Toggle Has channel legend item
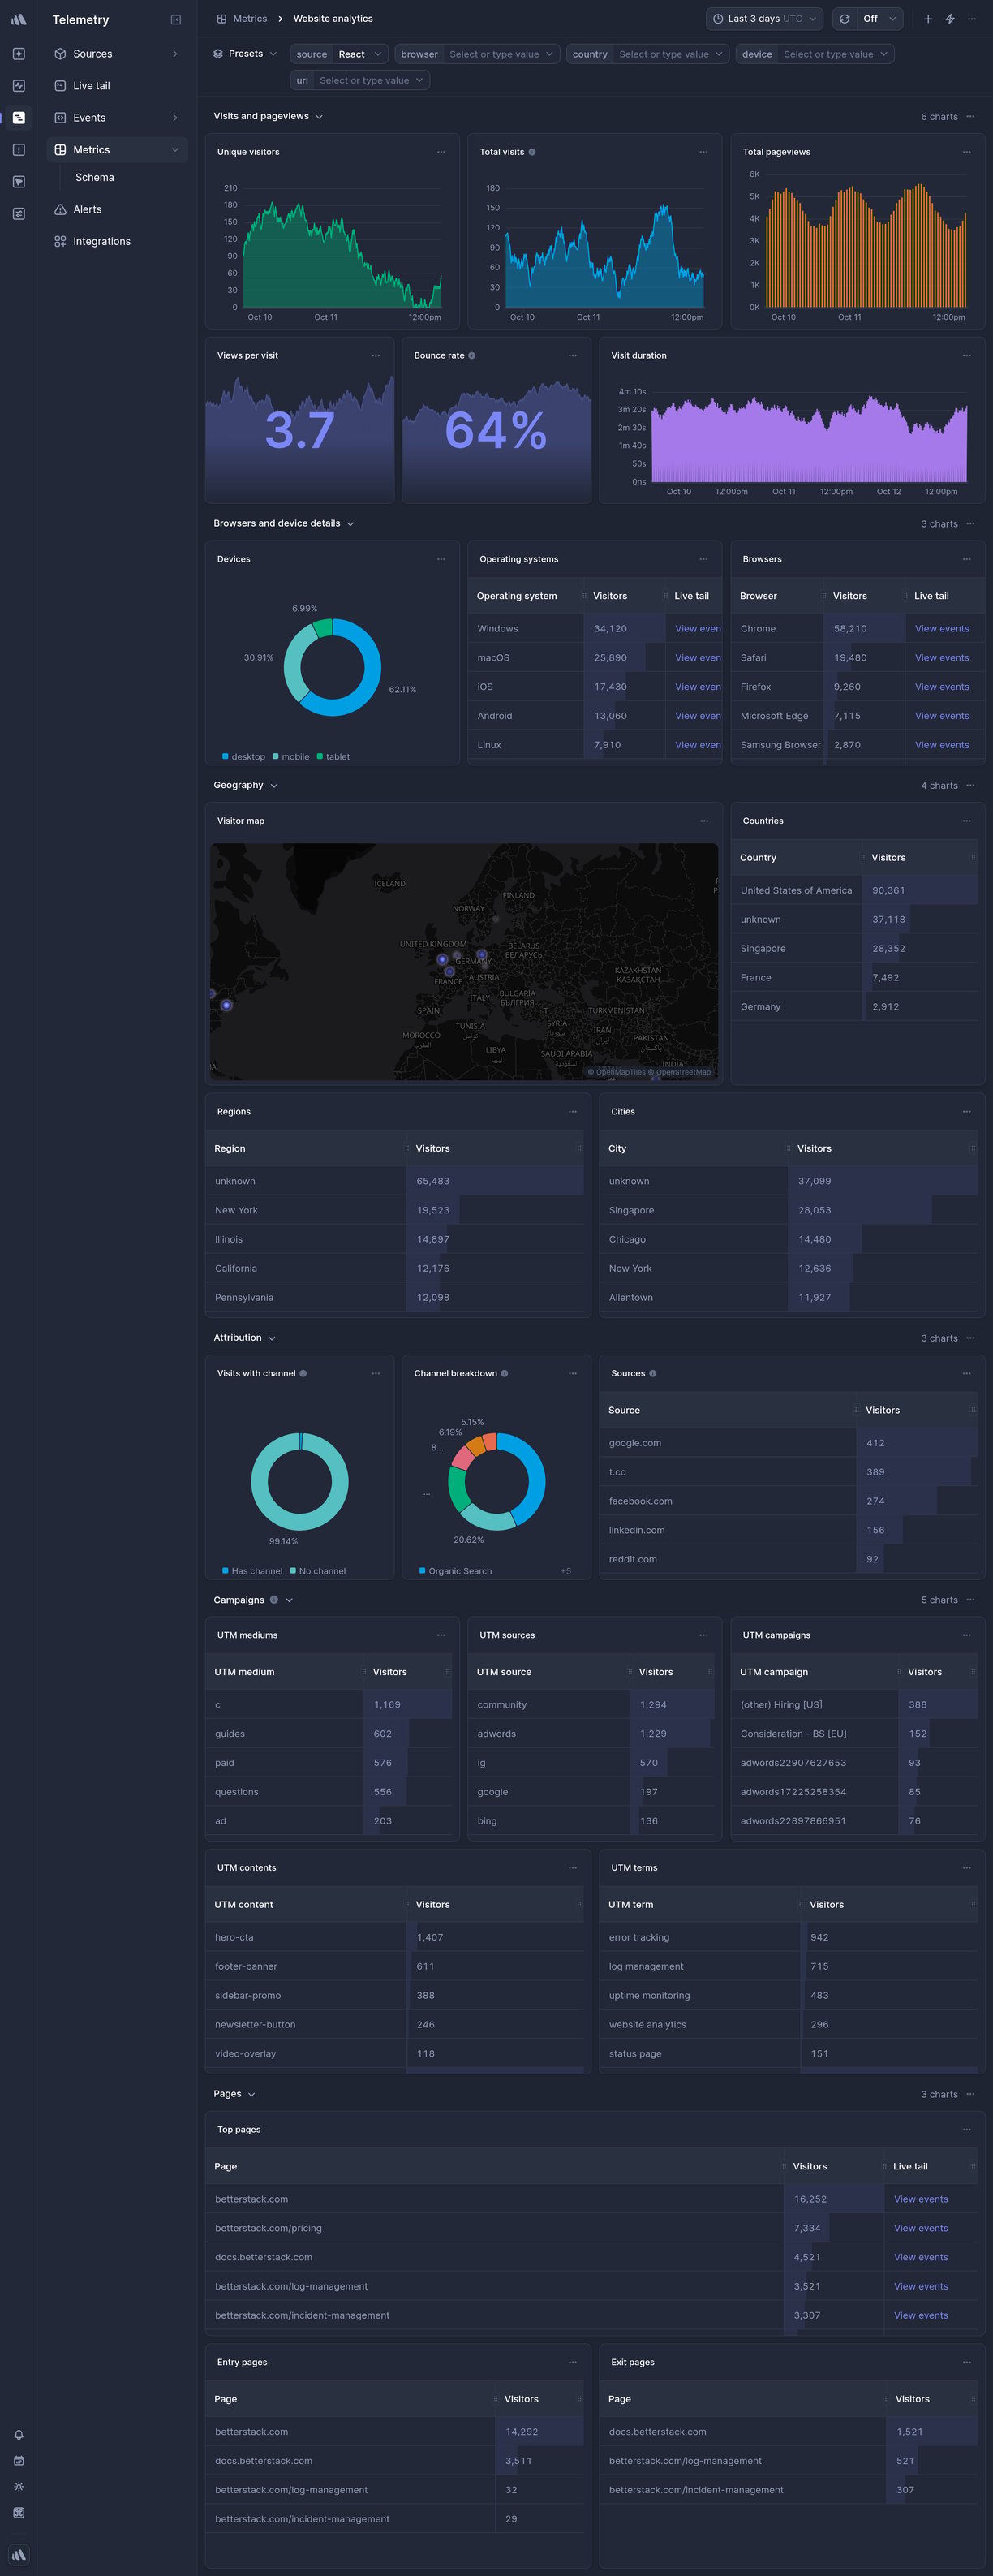Image resolution: width=993 pixels, height=2576 pixels. coord(252,1571)
